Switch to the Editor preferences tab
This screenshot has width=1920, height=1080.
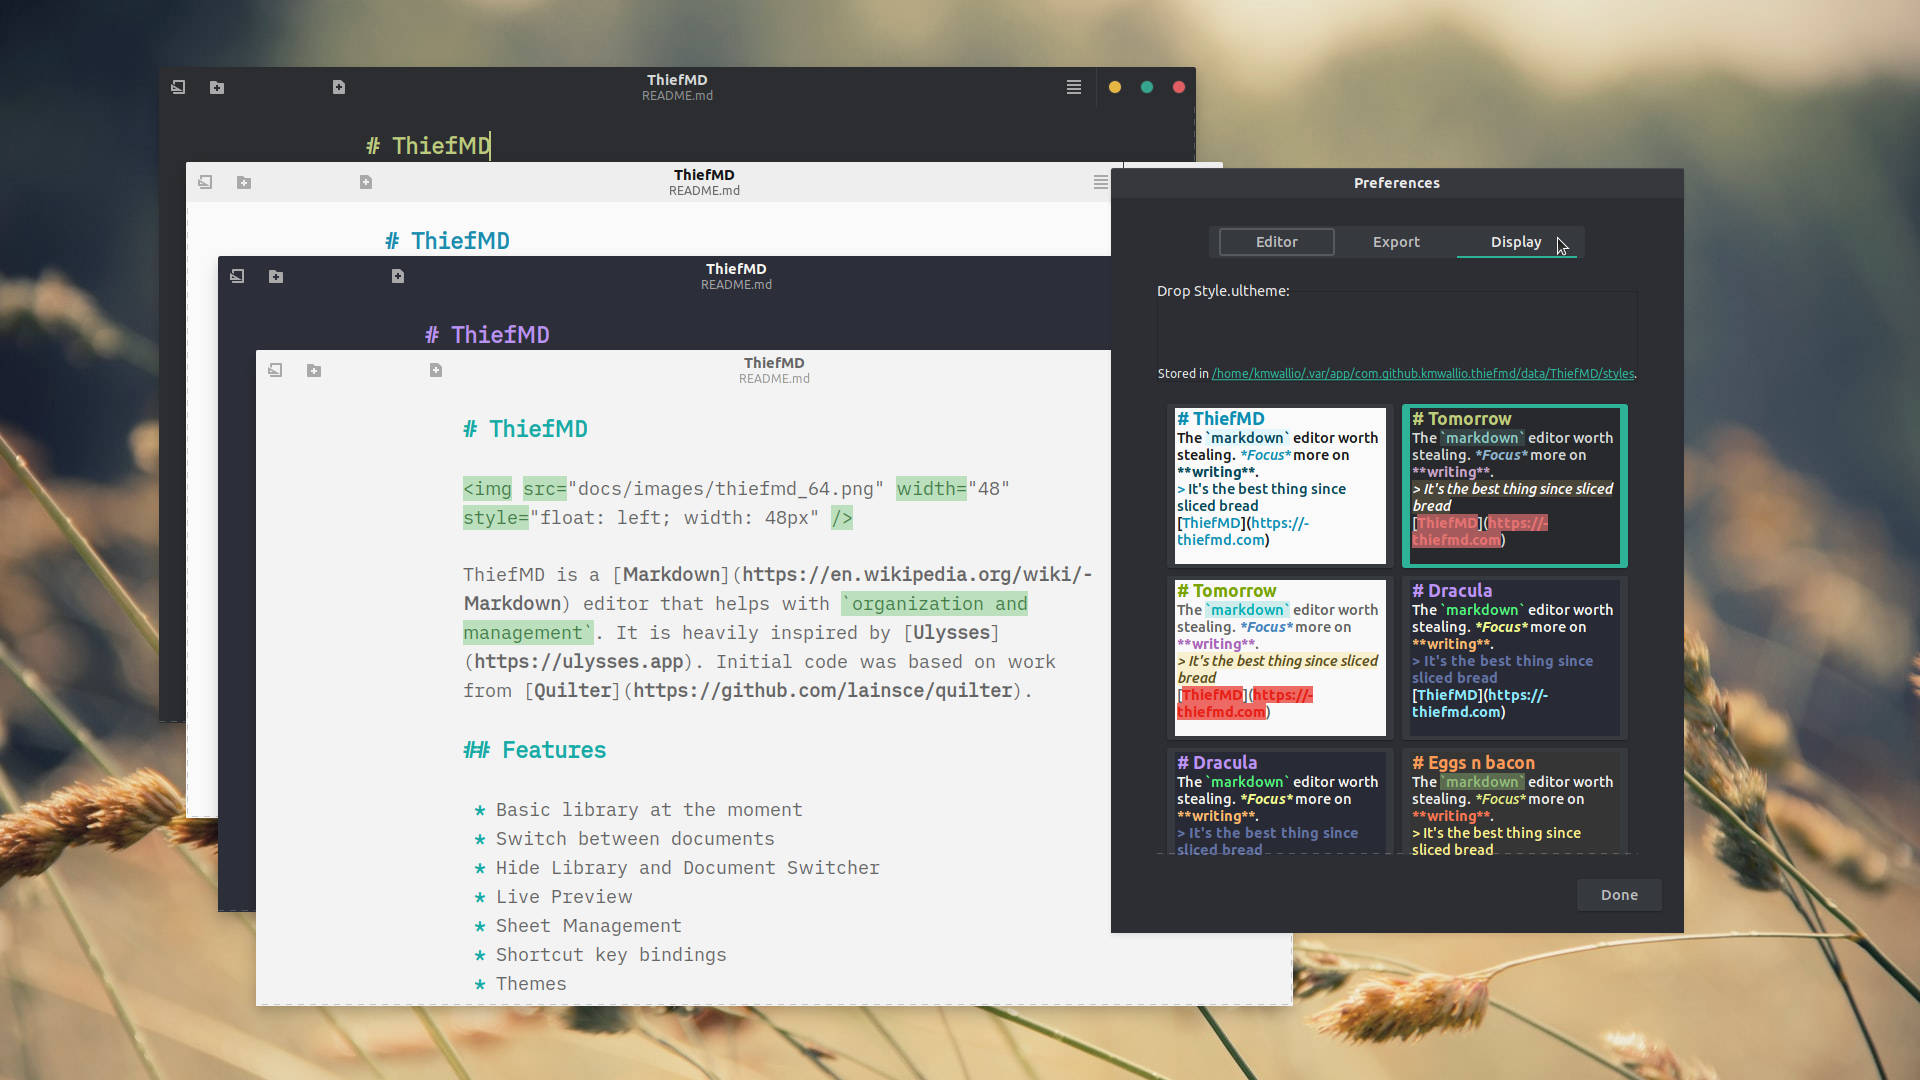coord(1276,242)
